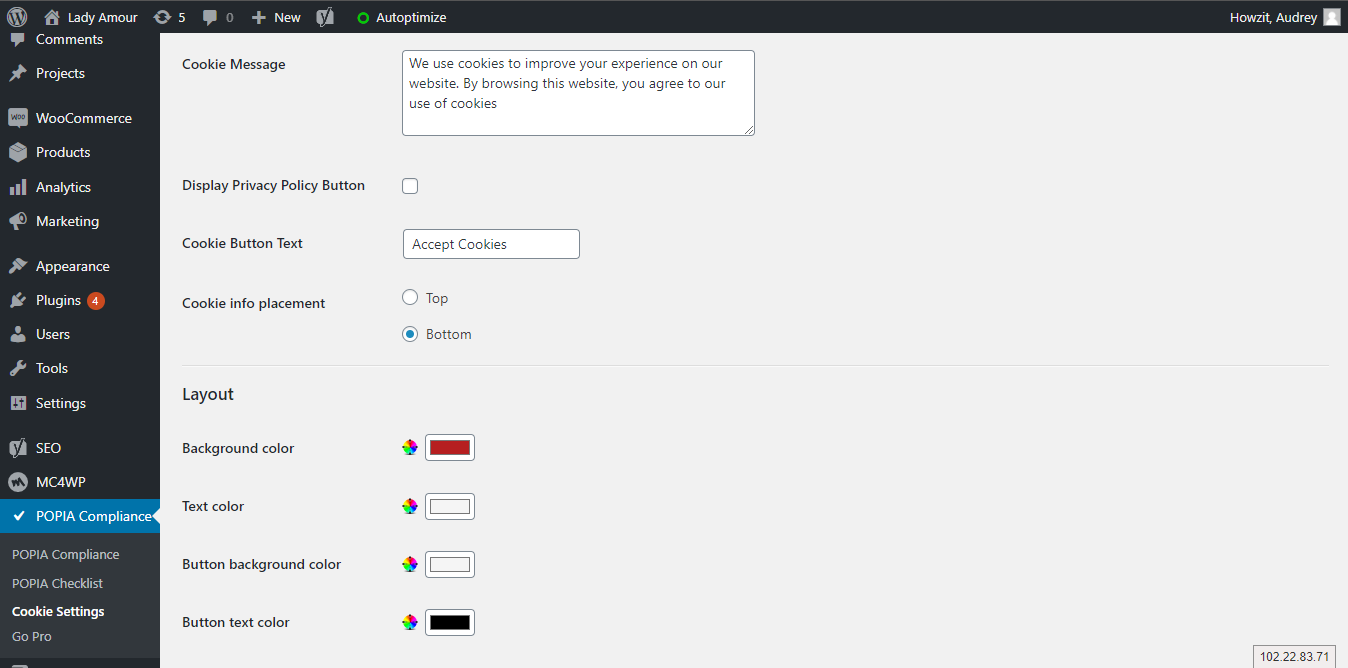The width and height of the screenshot is (1348, 668).
Task: Click the Users menu label
Action: 53,334
